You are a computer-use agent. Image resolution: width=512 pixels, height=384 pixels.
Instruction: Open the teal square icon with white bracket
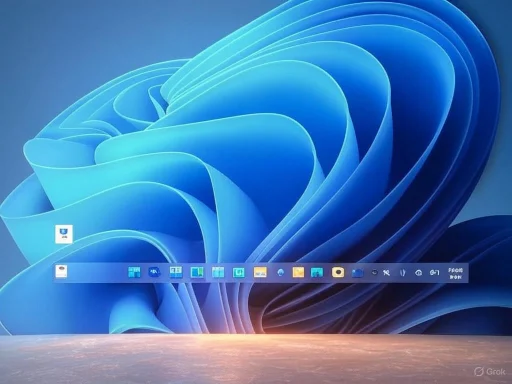(238, 273)
